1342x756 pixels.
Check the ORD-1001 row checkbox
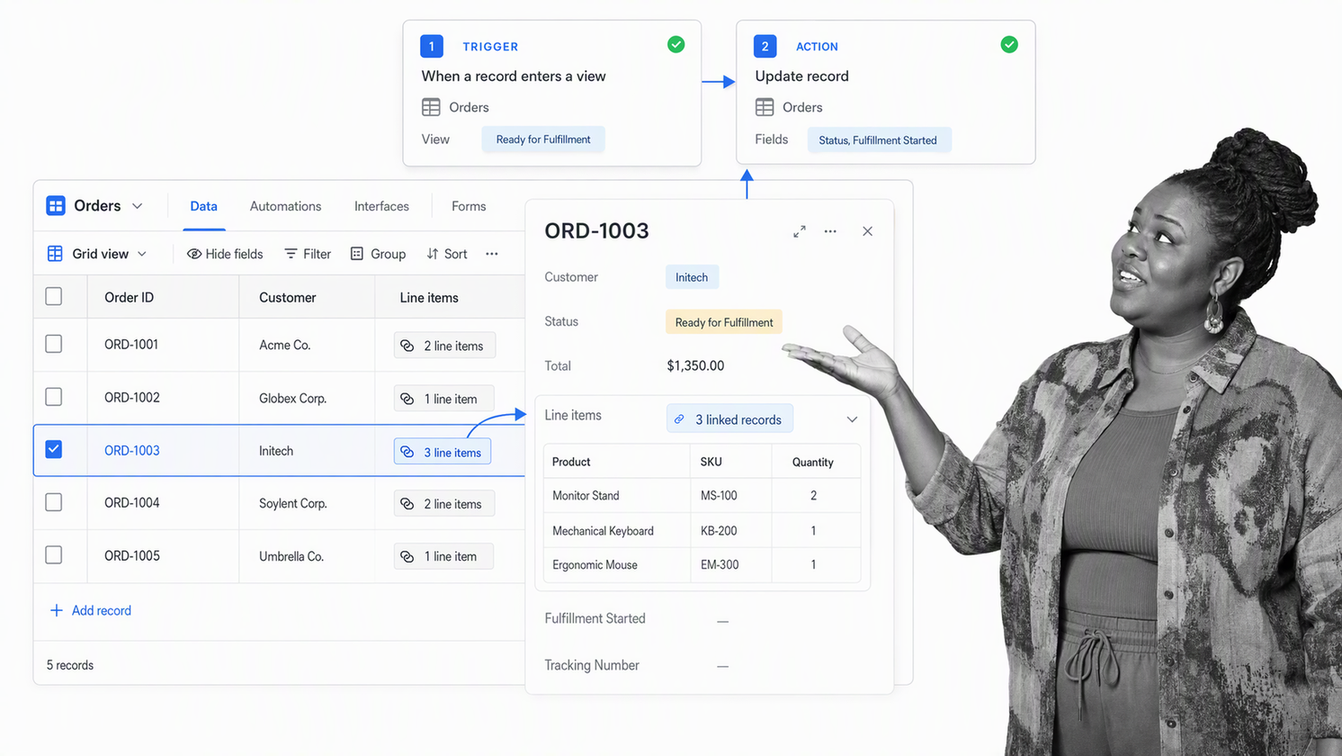pyautogui.click(x=54, y=344)
